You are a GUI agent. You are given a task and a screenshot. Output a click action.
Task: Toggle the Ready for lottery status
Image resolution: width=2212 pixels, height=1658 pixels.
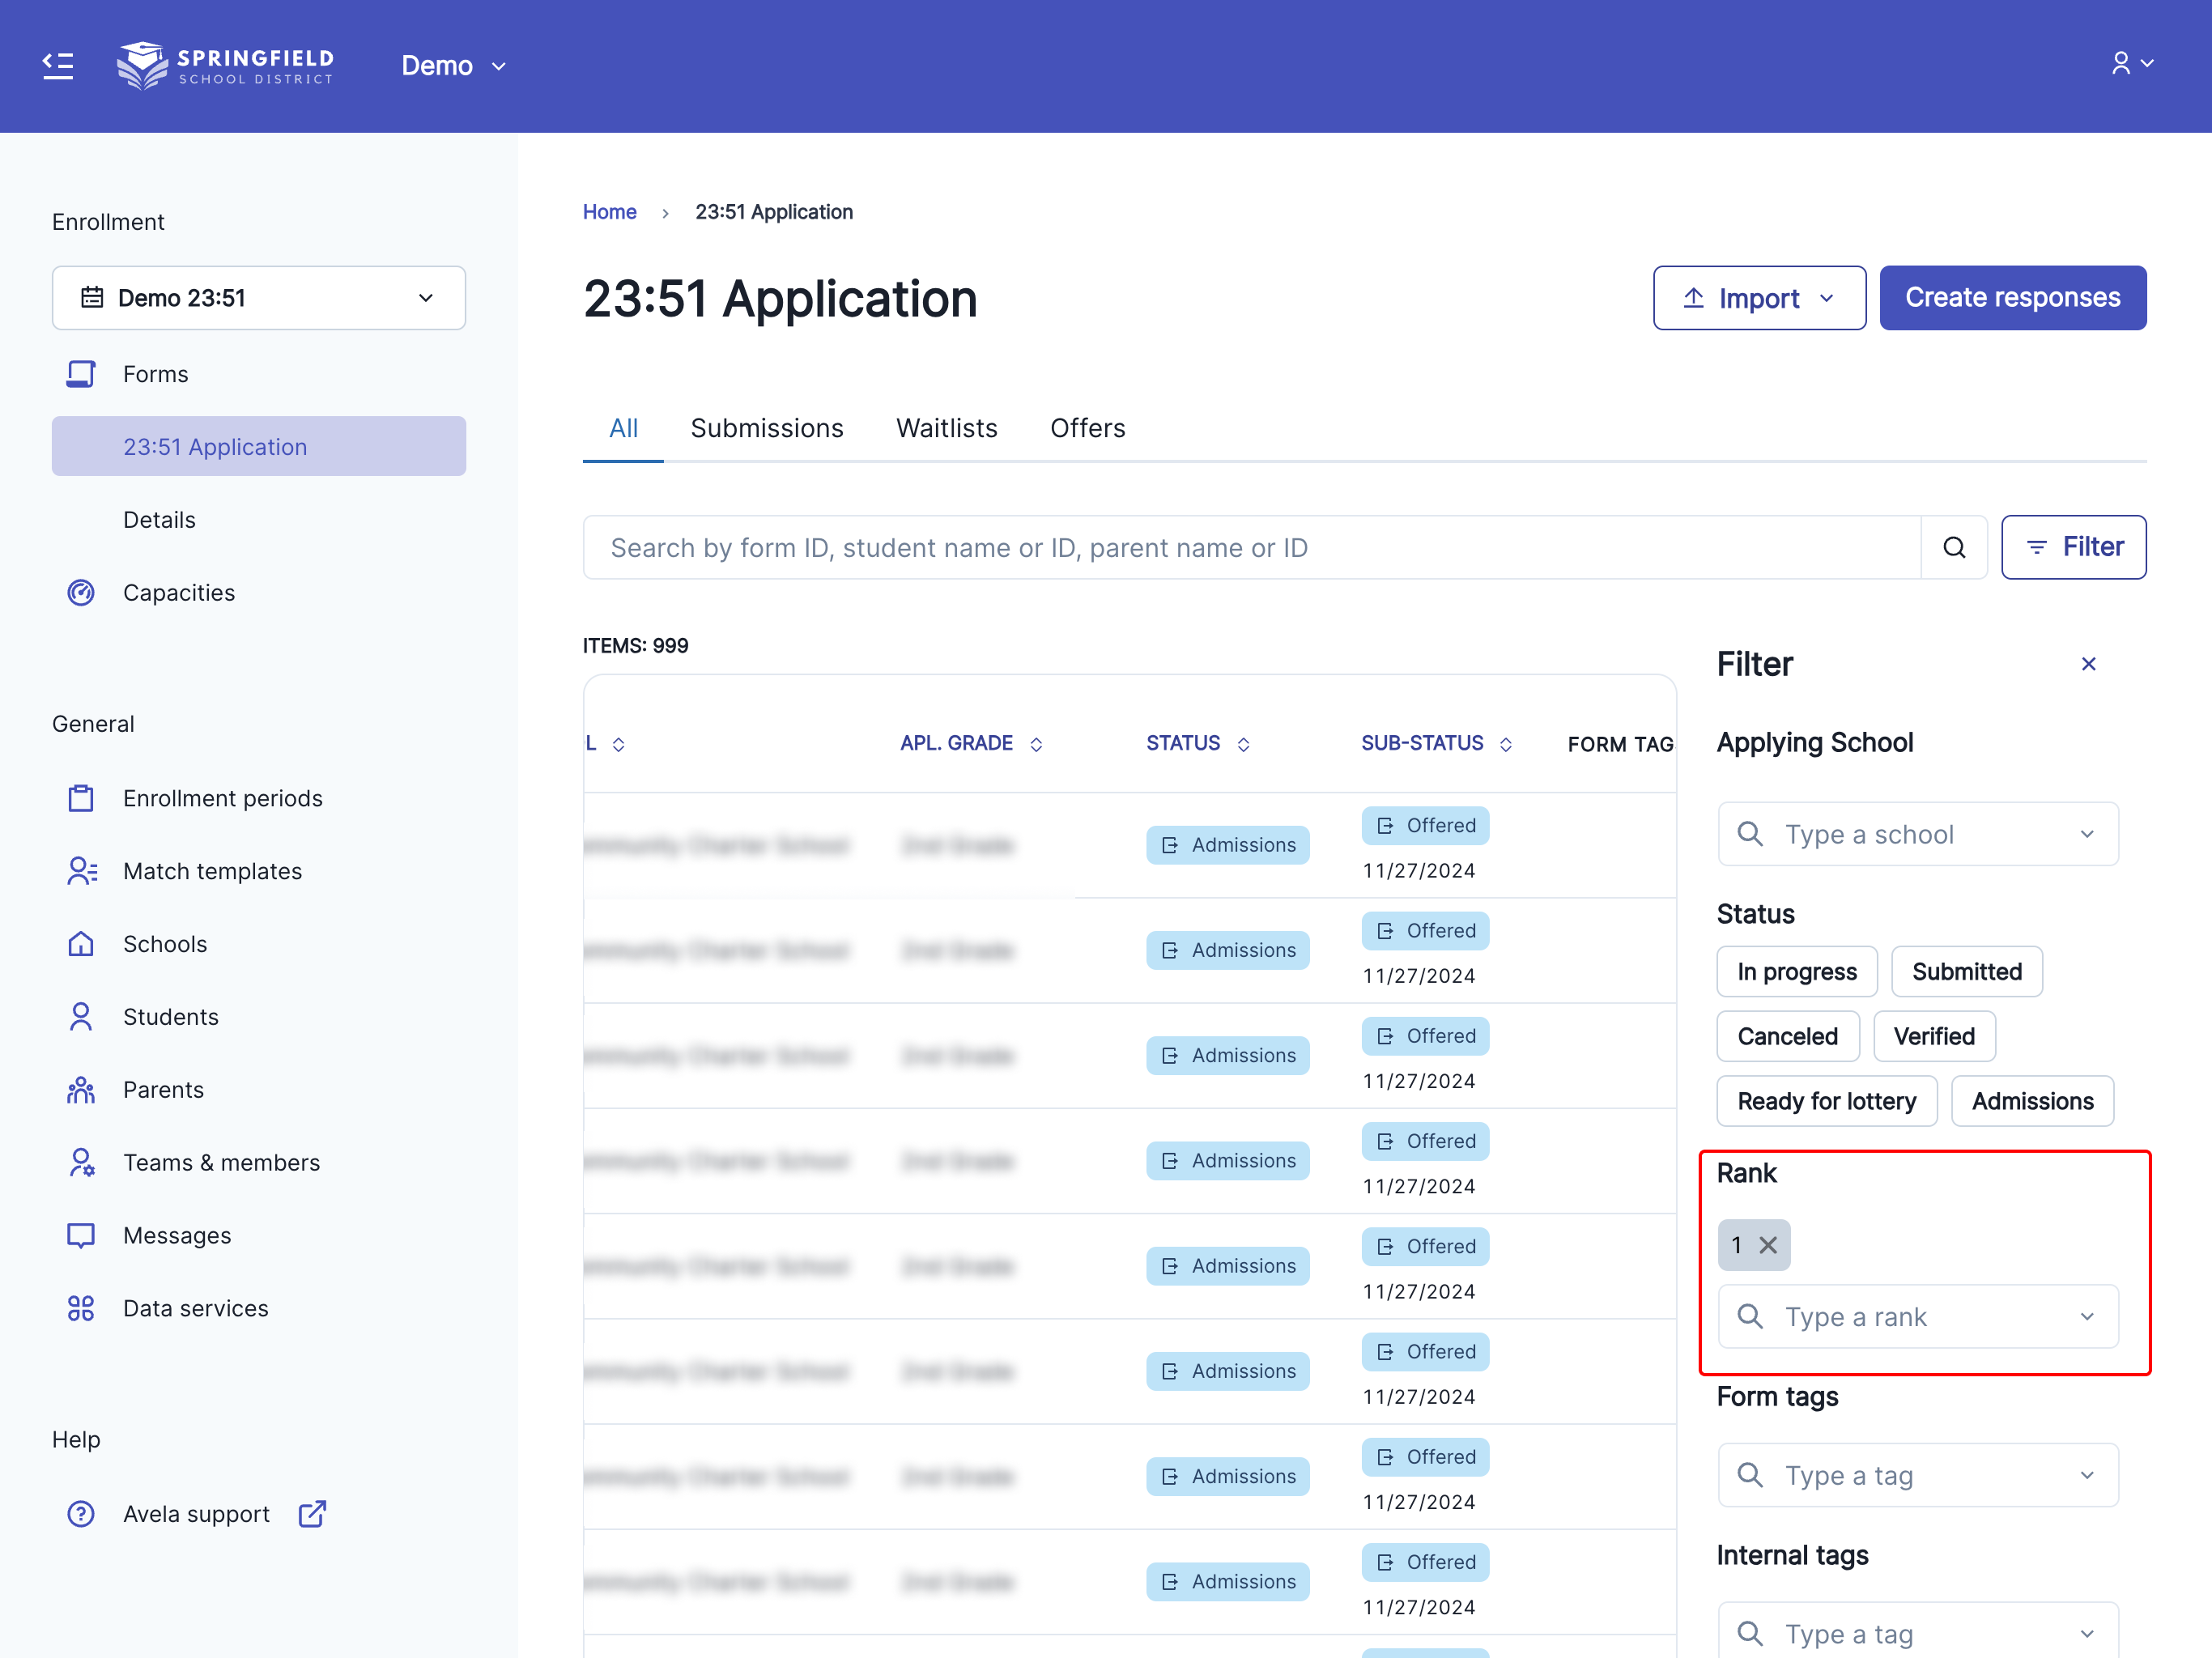pos(1826,1101)
